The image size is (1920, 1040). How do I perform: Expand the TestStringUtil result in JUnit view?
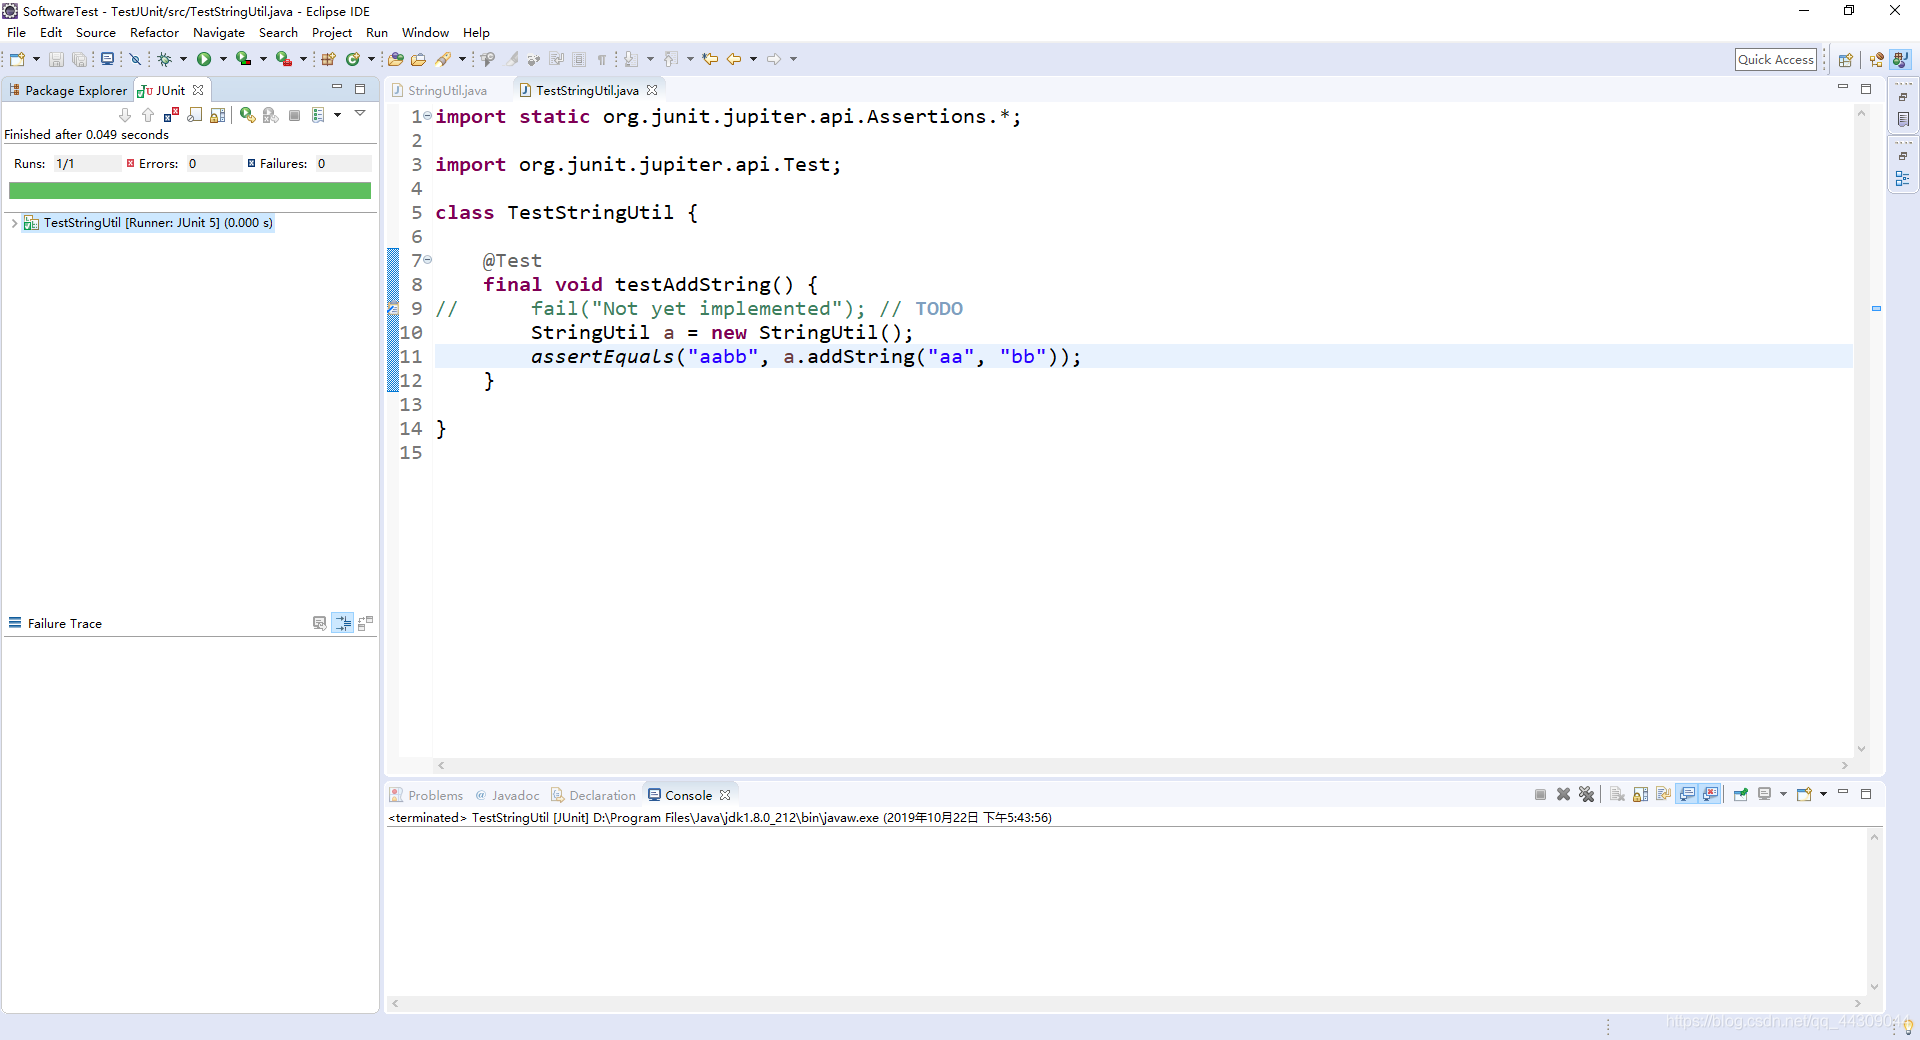[14, 223]
